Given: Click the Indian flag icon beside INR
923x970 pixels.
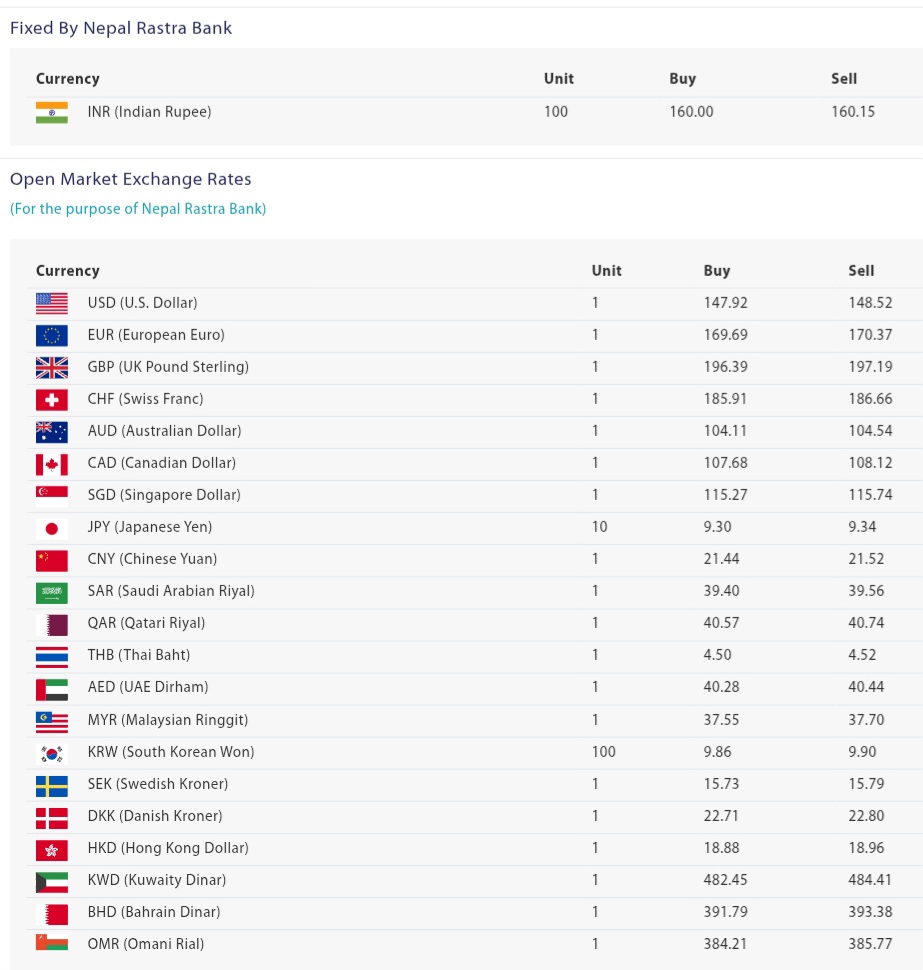Looking at the screenshot, I should click(52, 112).
